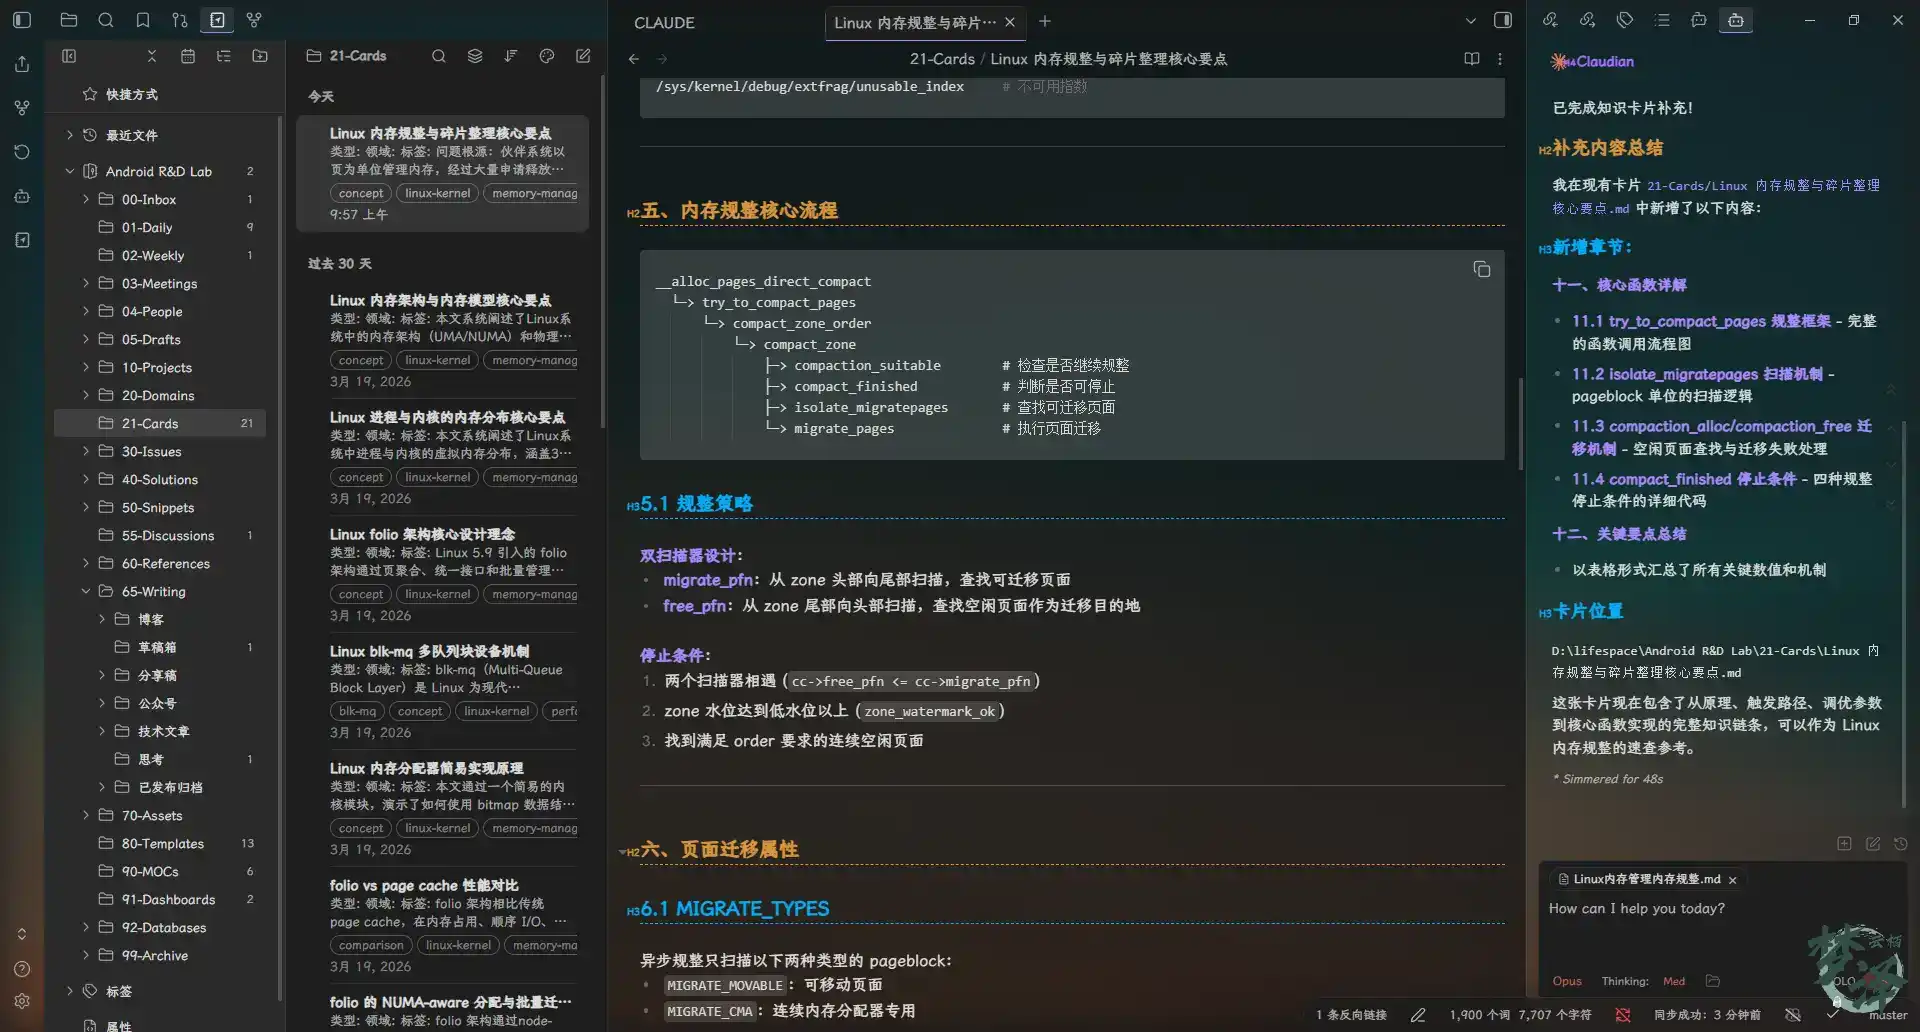1920x1032 pixels.
Task: Collapse the 65-Writing folder
Action: [x=86, y=591]
